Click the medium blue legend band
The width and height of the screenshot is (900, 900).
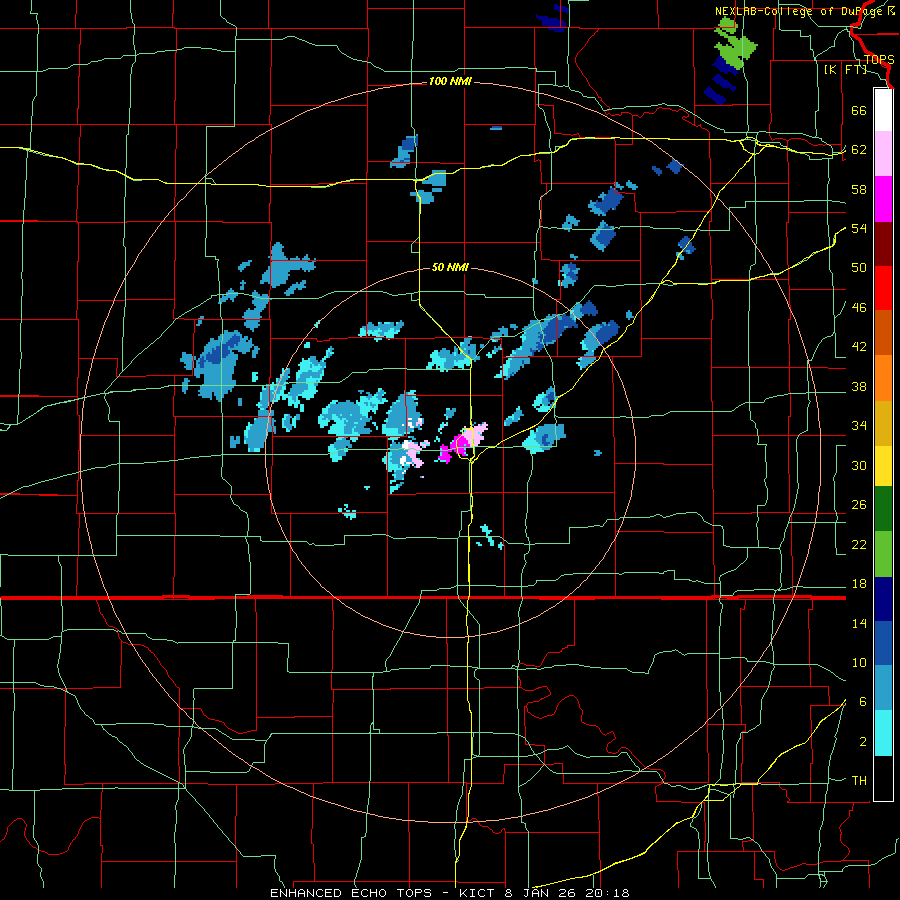click(883, 643)
